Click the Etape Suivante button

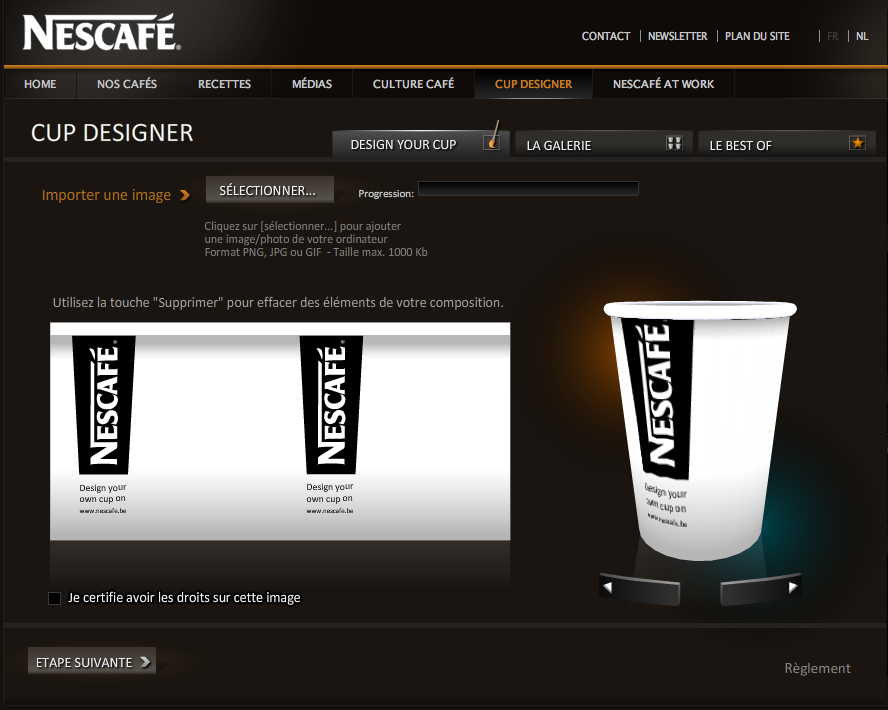[x=92, y=661]
